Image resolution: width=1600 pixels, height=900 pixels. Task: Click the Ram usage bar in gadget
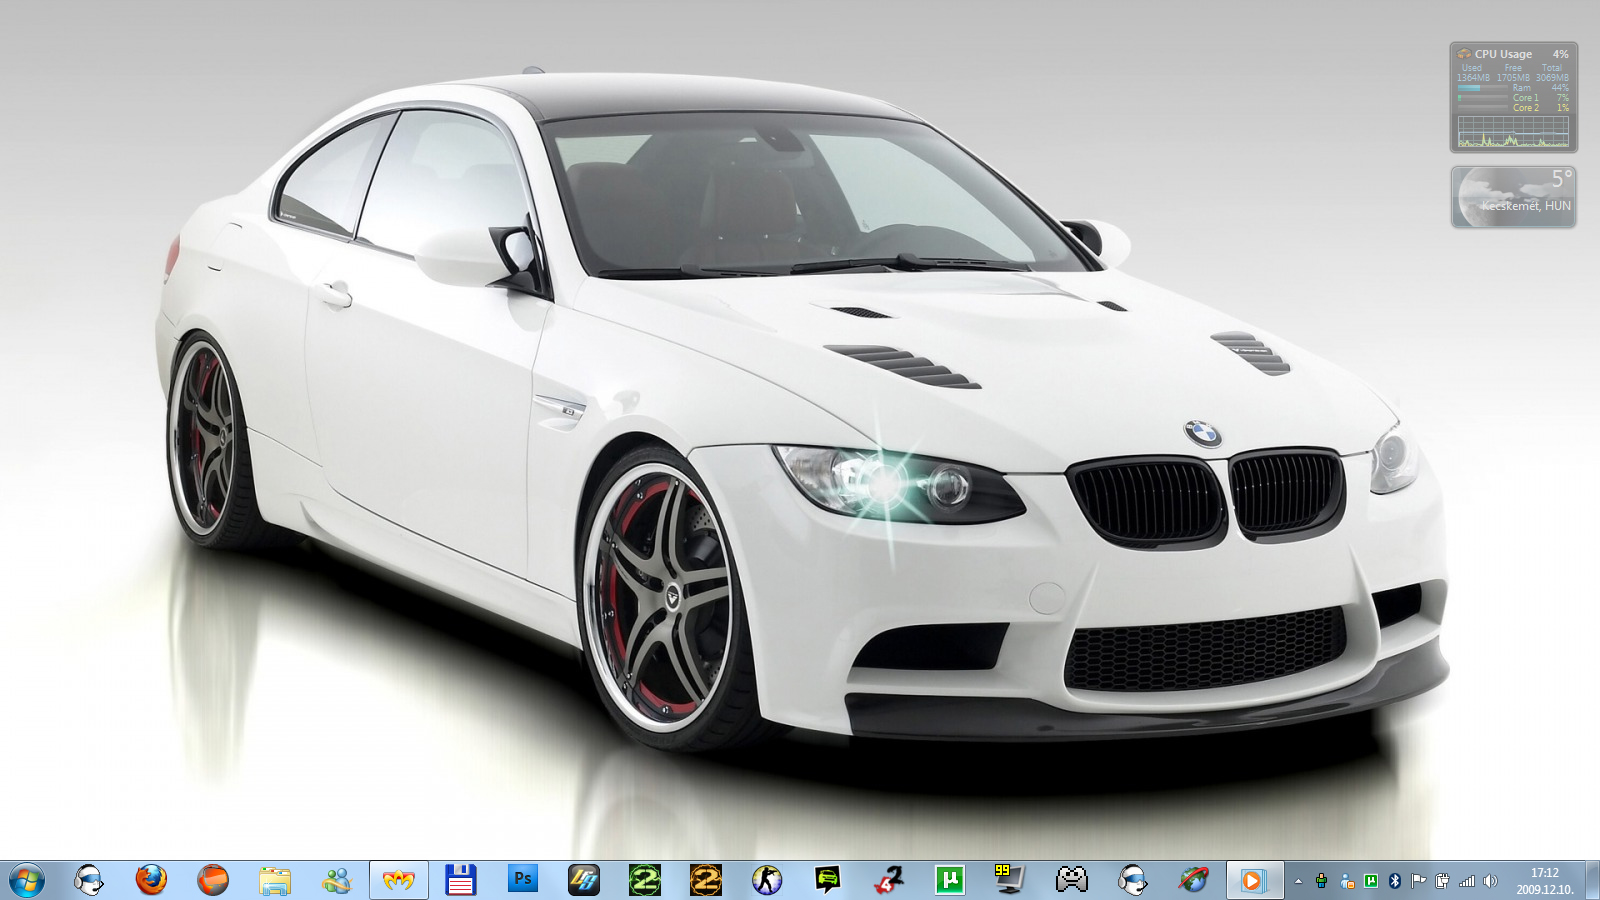(1483, 88)
